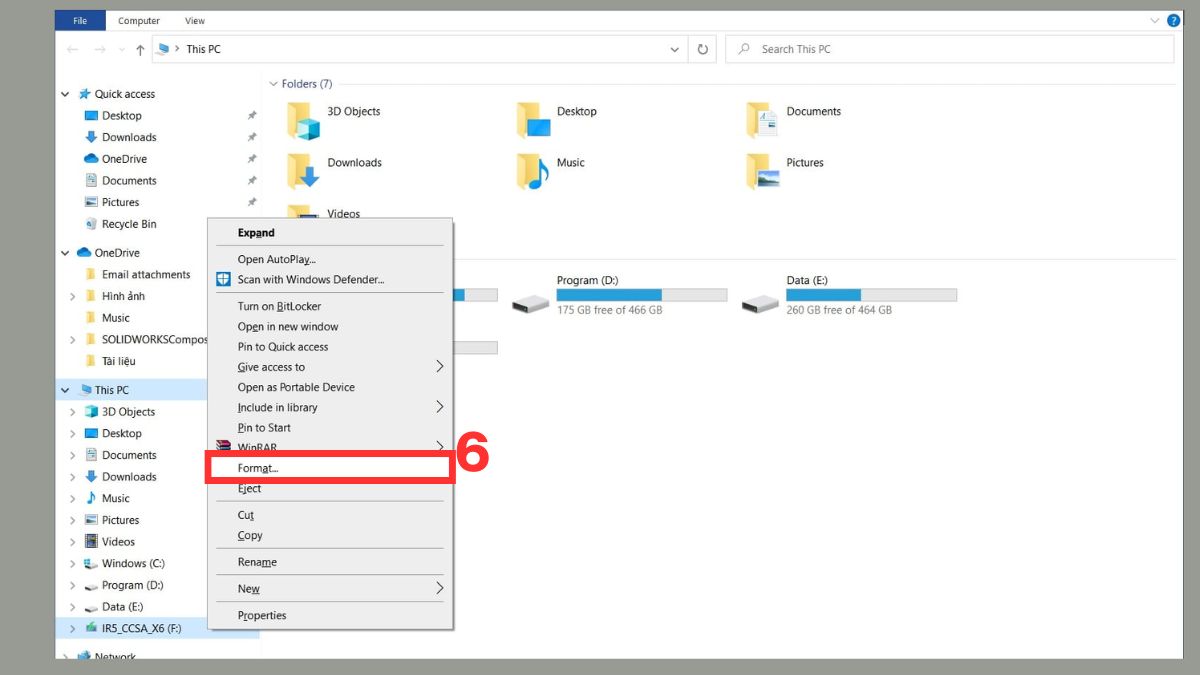The image size is (1200, 675).
Task: Expand the Include in library submenu arrow
Action: click(x=439, y=407)
